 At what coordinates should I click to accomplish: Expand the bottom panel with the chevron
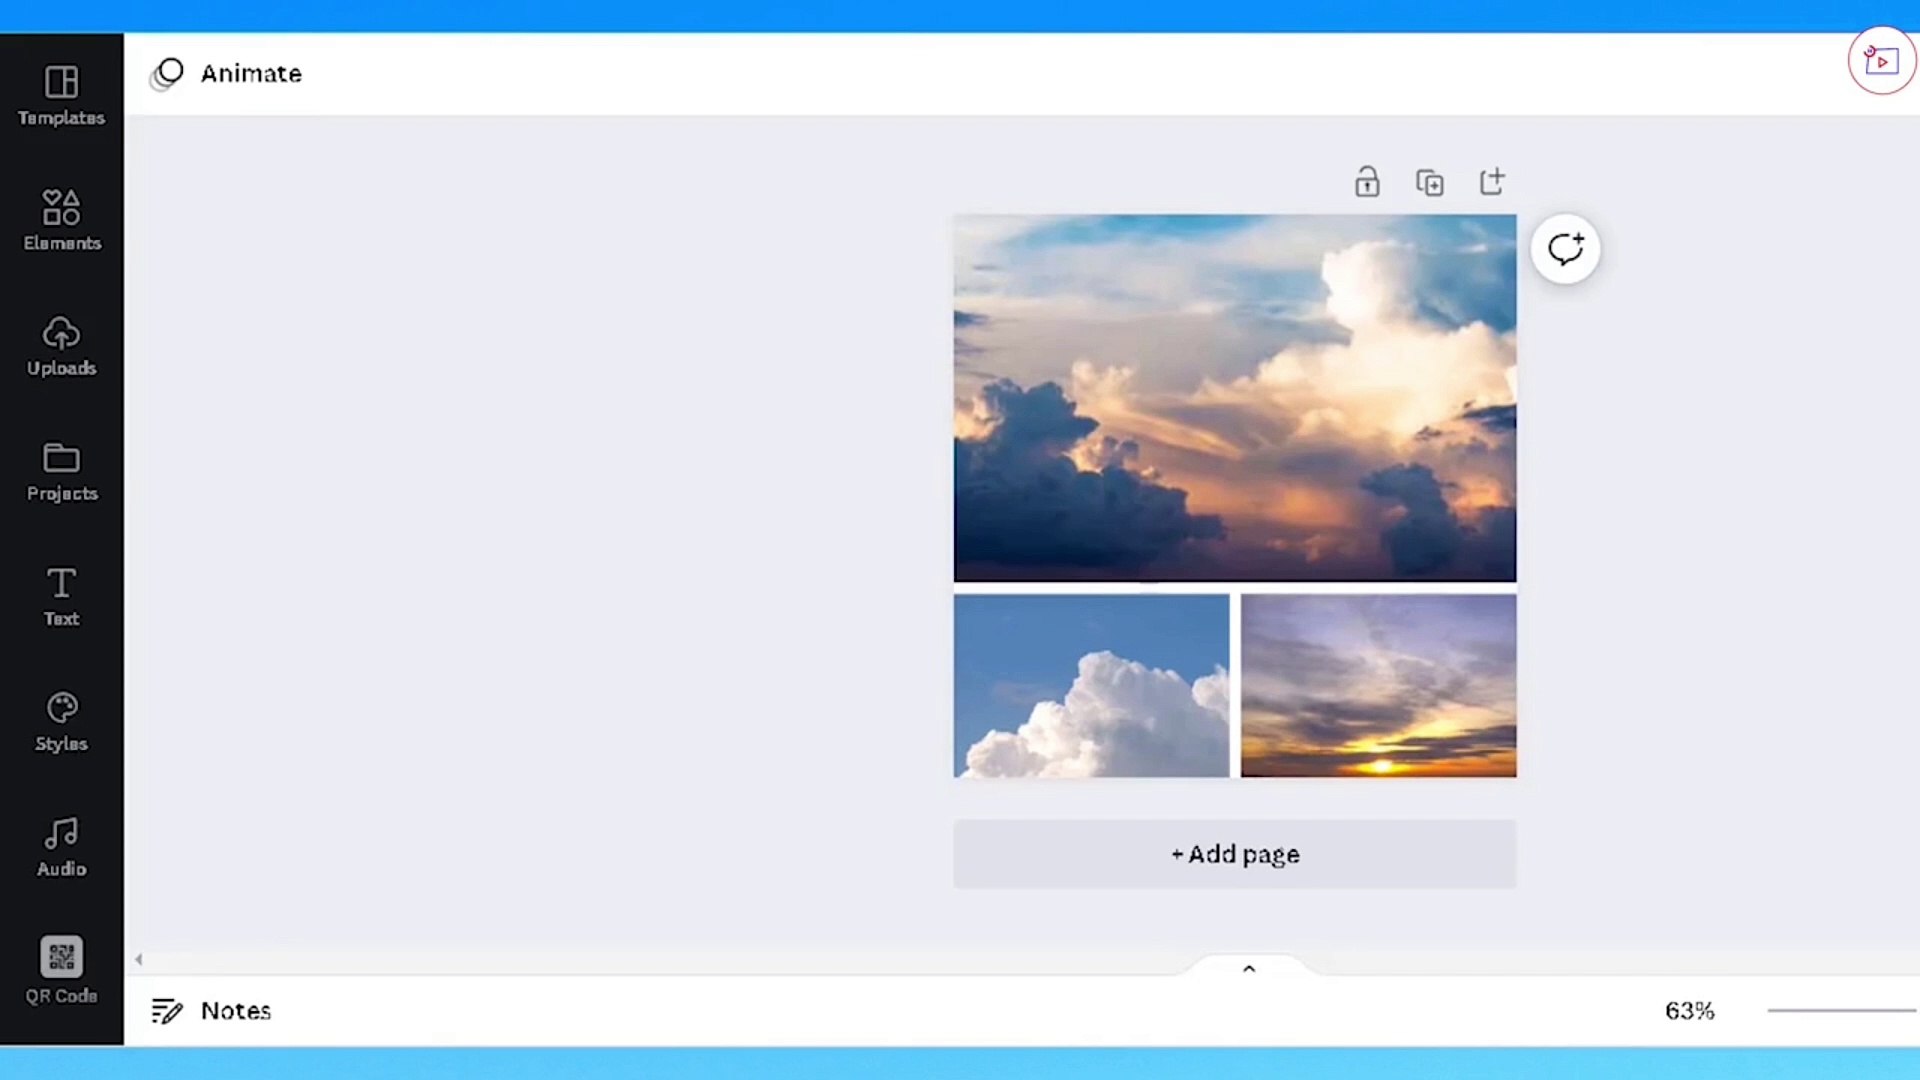pos(1249,967)
